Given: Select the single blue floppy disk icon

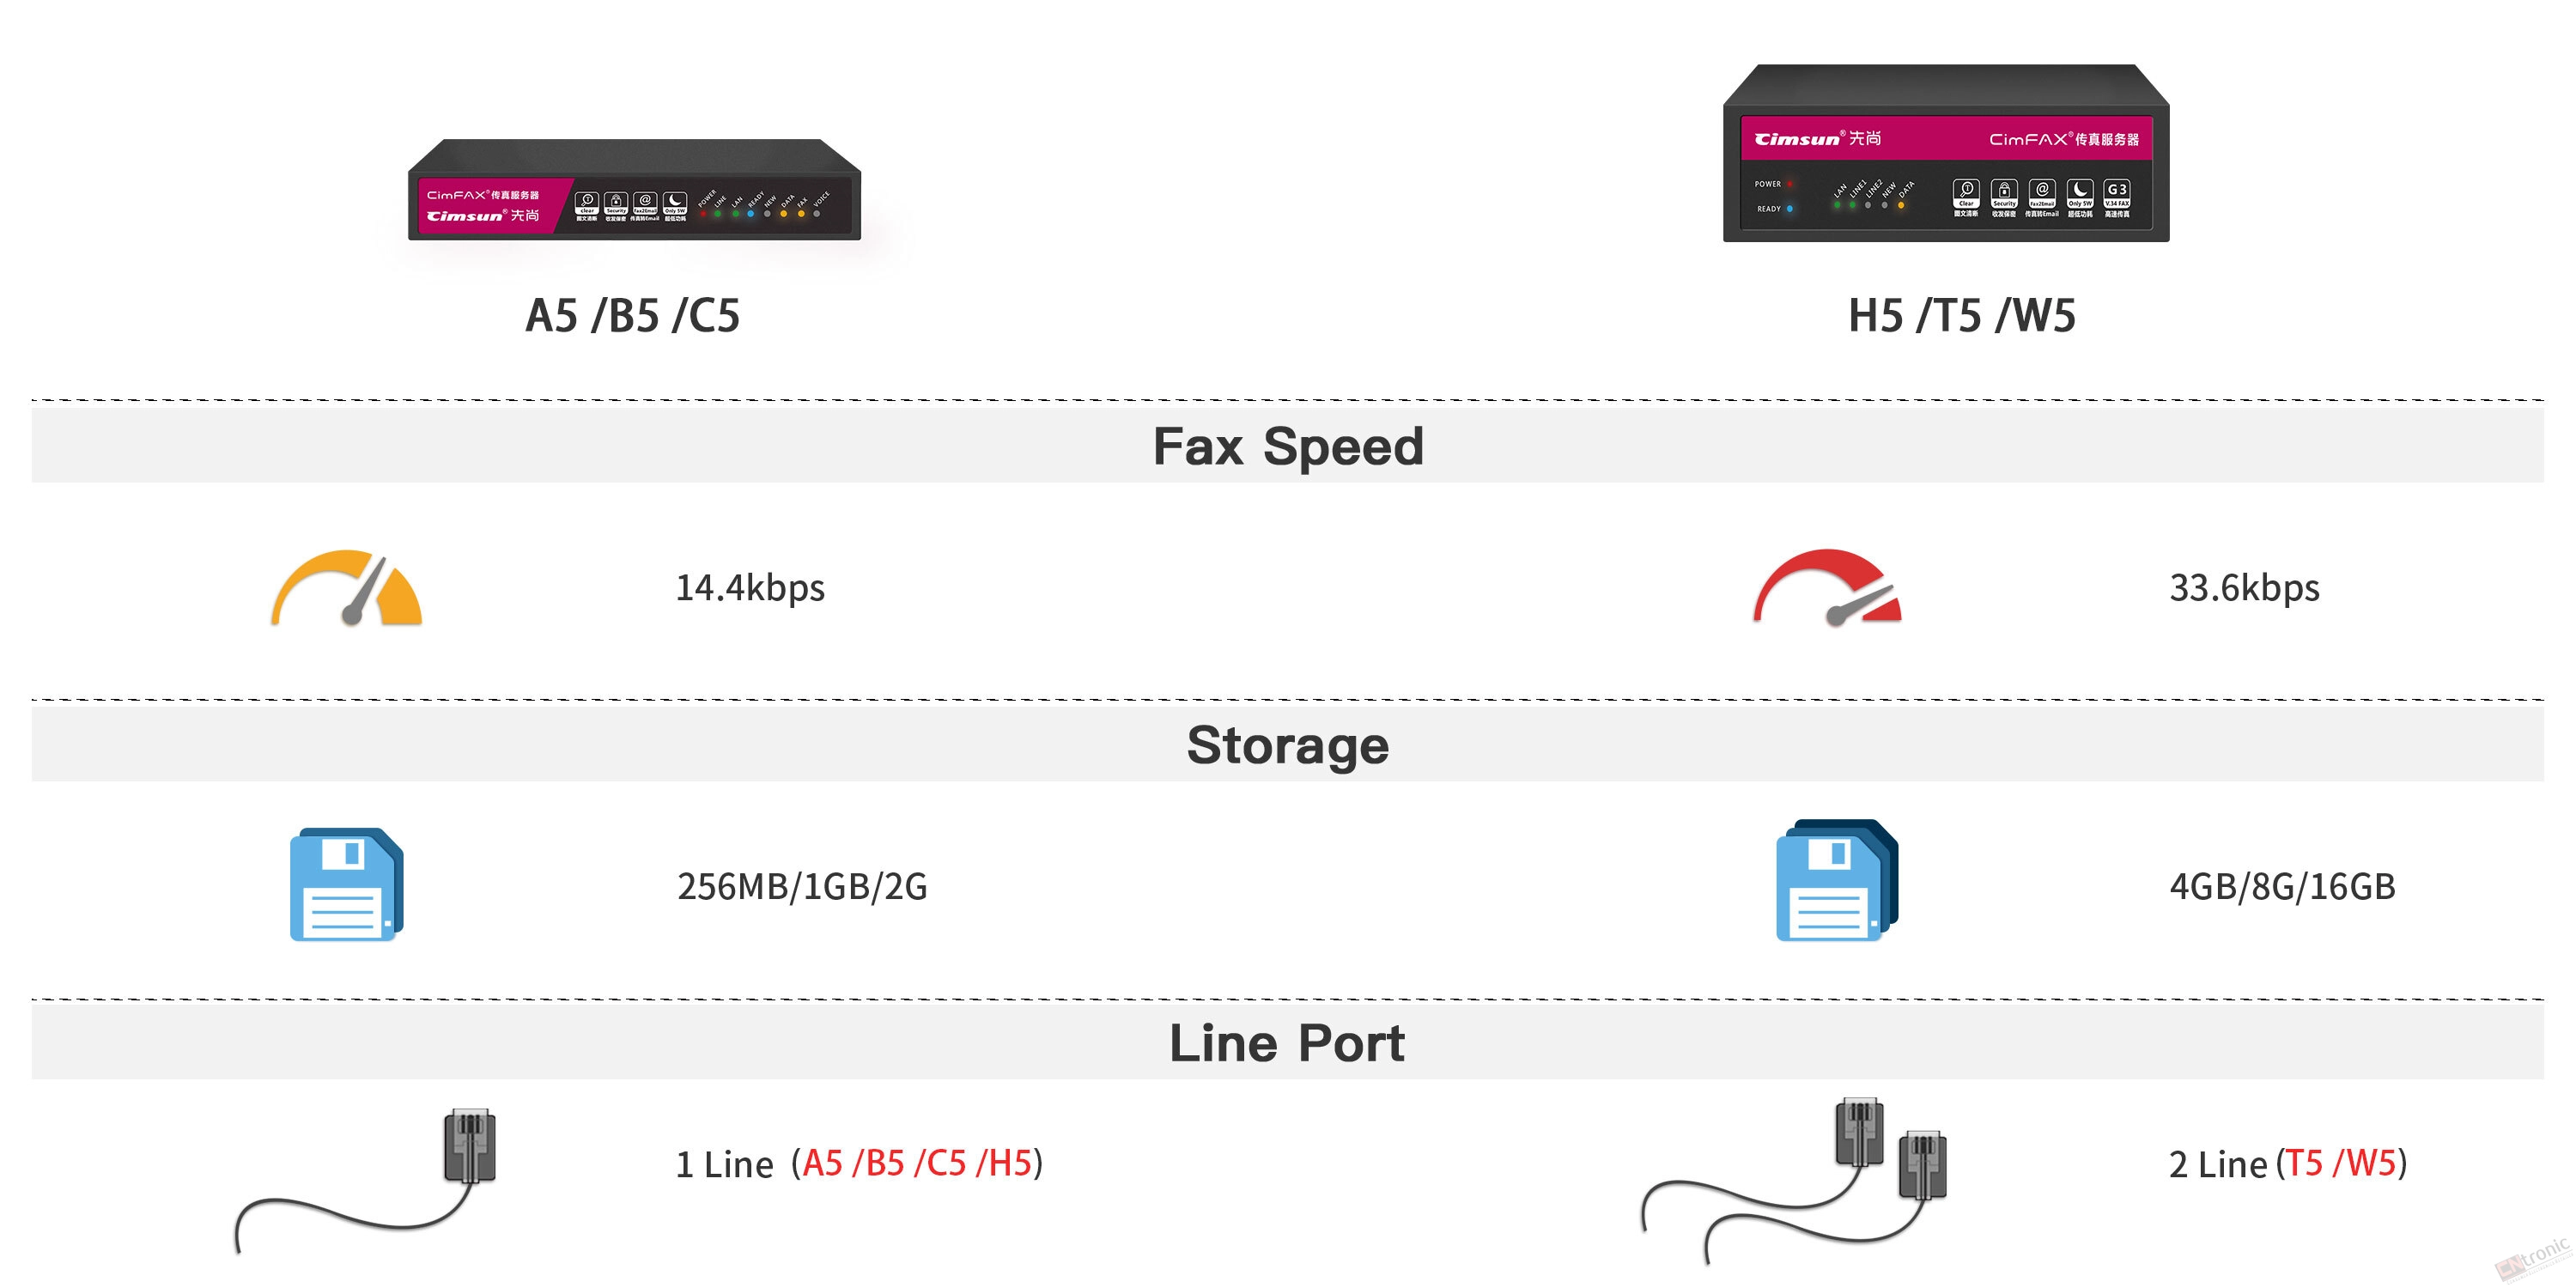Looking at the screenshot, I should point(346,884).
